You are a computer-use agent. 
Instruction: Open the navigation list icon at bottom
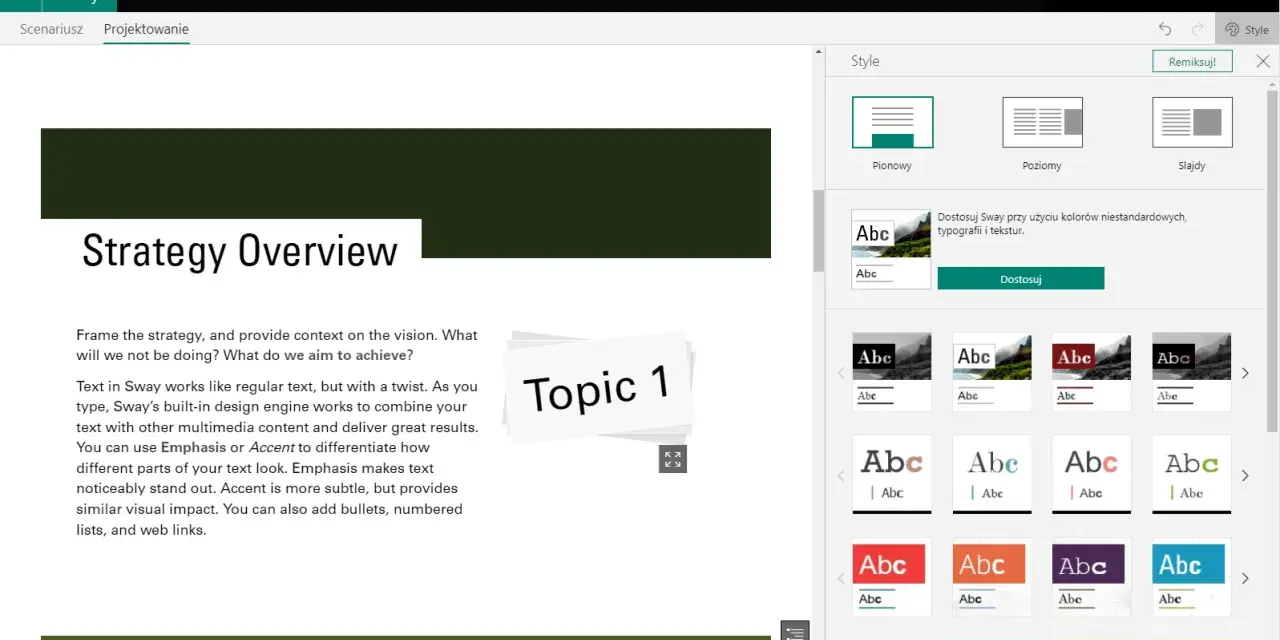pyautogui.click(x=795, y=631)
